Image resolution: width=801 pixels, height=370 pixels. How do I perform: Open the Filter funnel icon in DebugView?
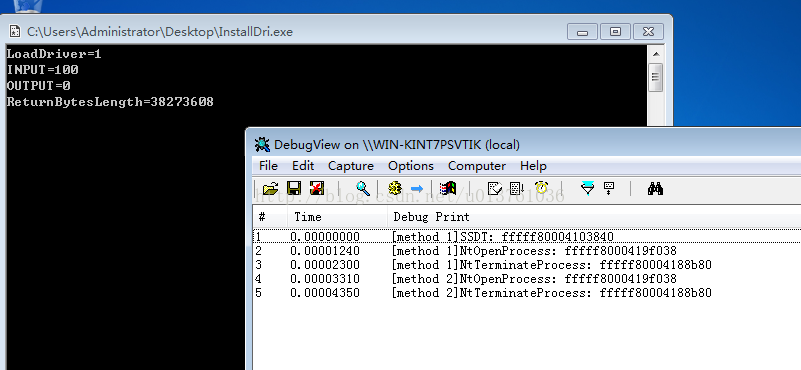coord(588,188)
